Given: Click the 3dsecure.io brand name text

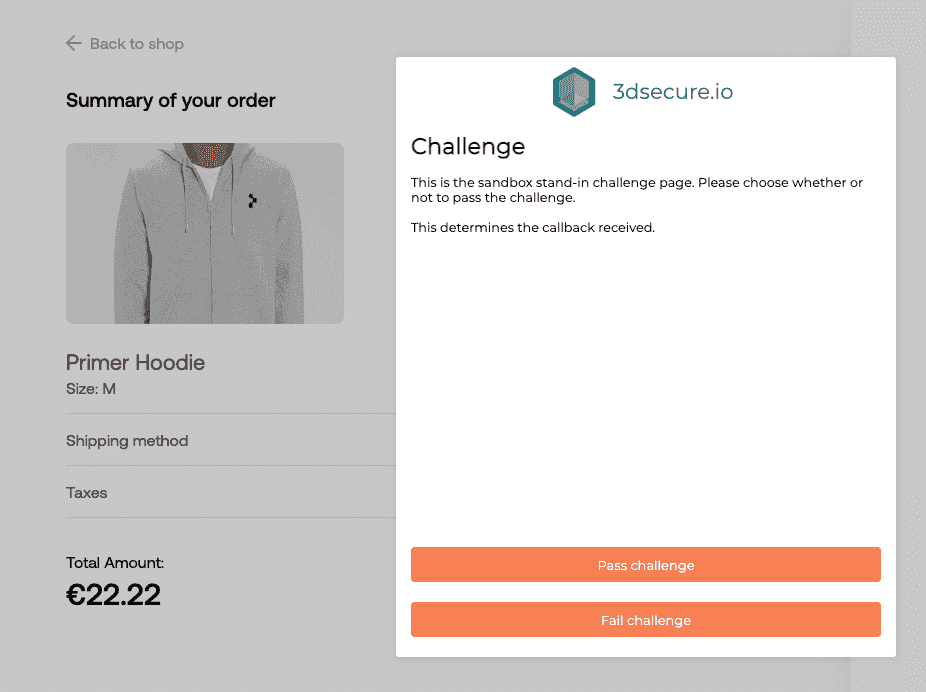Looking at the screenshot, I should coord(673,92).
